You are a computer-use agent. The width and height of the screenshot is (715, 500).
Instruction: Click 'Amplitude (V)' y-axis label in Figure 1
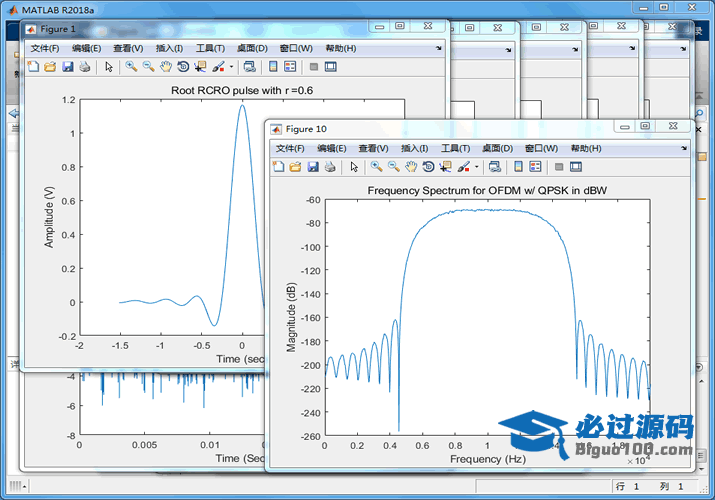point(49,217)
